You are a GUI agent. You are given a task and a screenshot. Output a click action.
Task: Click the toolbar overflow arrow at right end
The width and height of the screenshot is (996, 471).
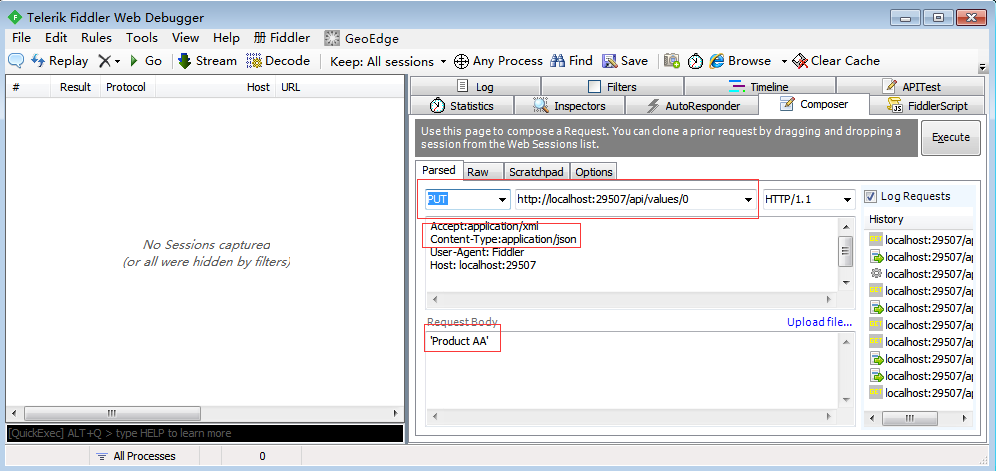pyautogui.click(x=983, y=67)
